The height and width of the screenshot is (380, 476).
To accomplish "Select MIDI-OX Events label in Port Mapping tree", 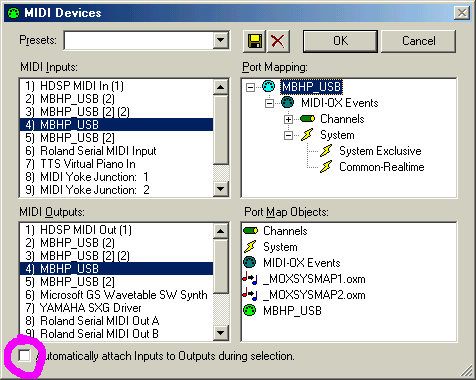I will [340, 103].
